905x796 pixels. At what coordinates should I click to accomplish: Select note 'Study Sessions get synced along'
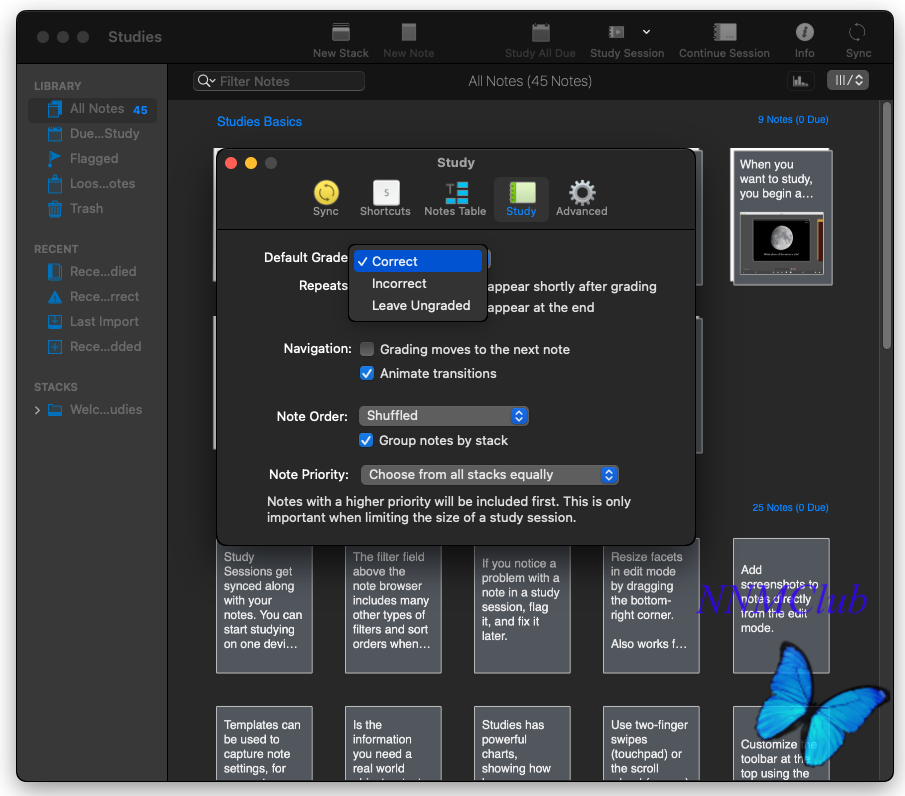click(x=264, y=609)
